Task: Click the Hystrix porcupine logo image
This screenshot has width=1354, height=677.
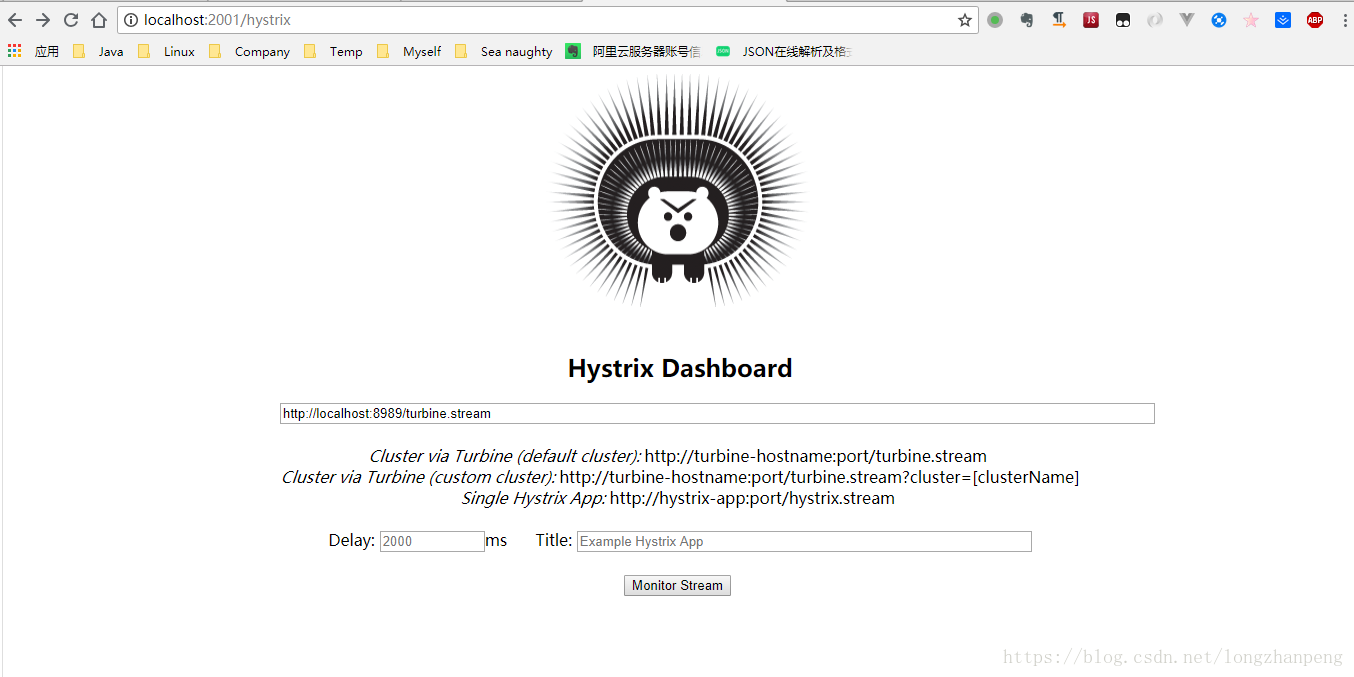Action: pos(679,192)
